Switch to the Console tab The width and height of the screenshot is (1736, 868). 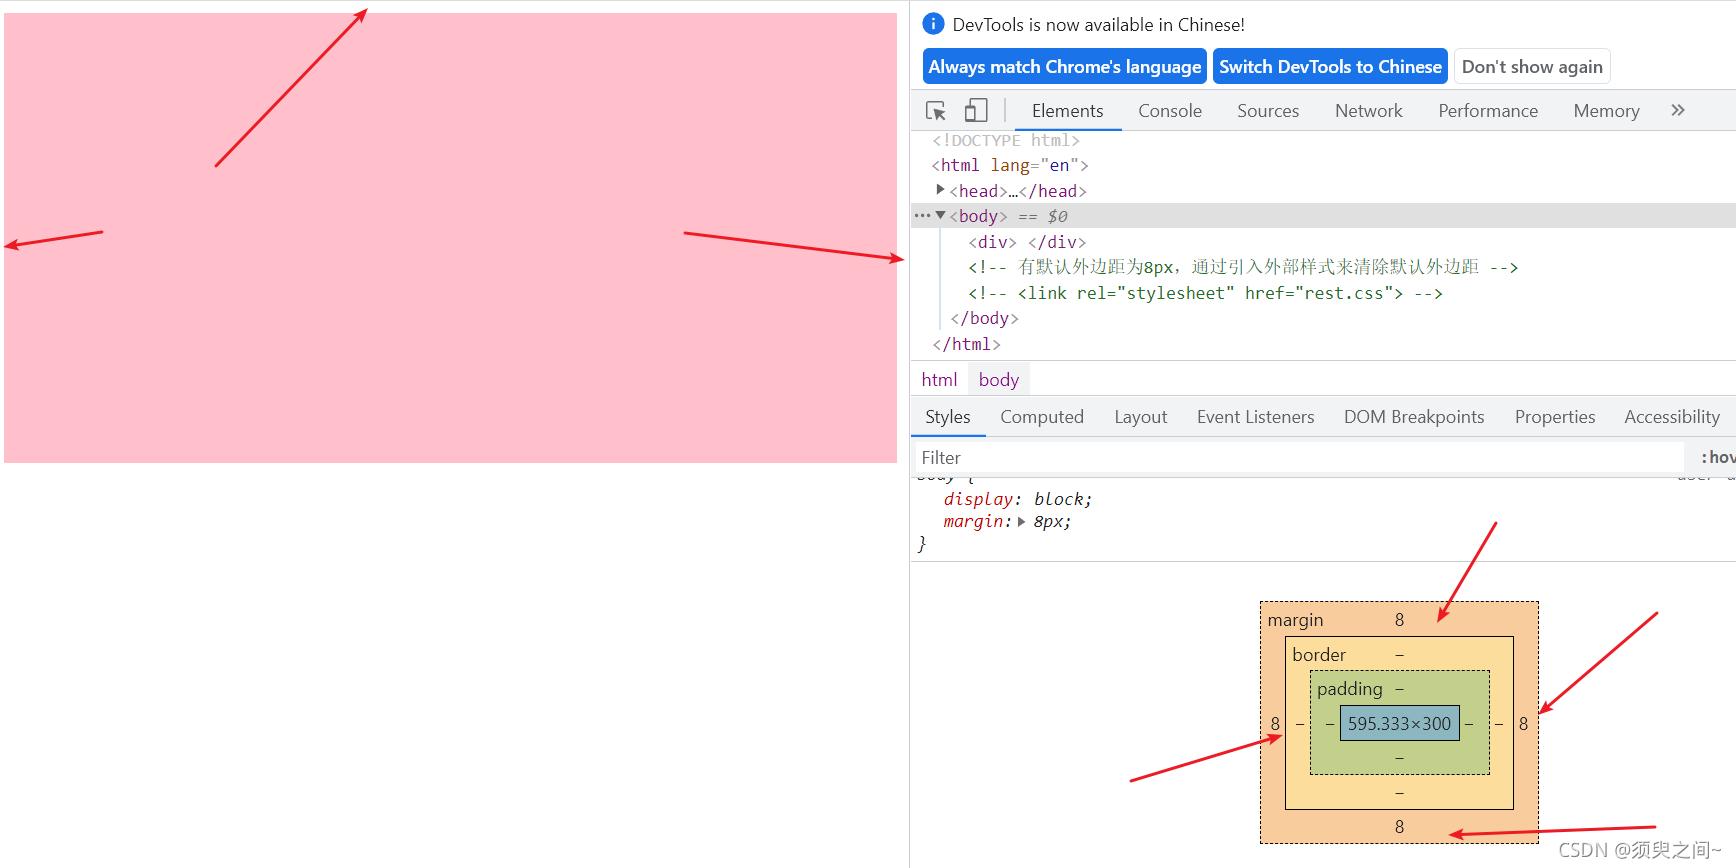pos(1170,111)
